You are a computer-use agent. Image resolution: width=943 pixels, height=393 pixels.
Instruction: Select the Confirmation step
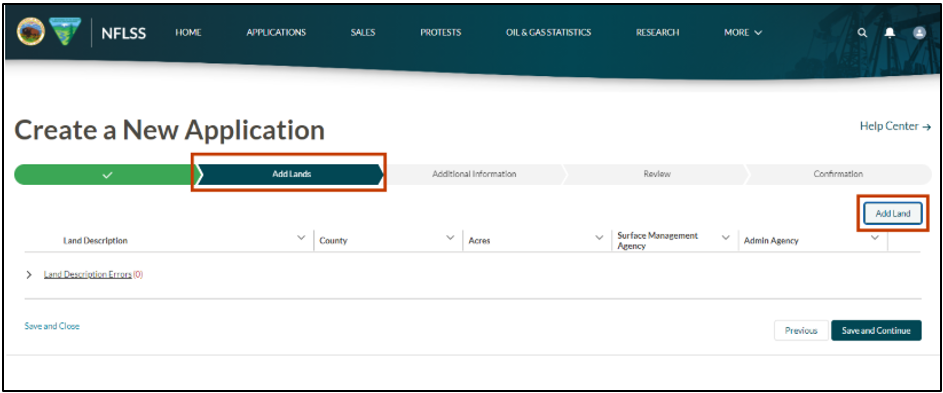tap(838, 174)
